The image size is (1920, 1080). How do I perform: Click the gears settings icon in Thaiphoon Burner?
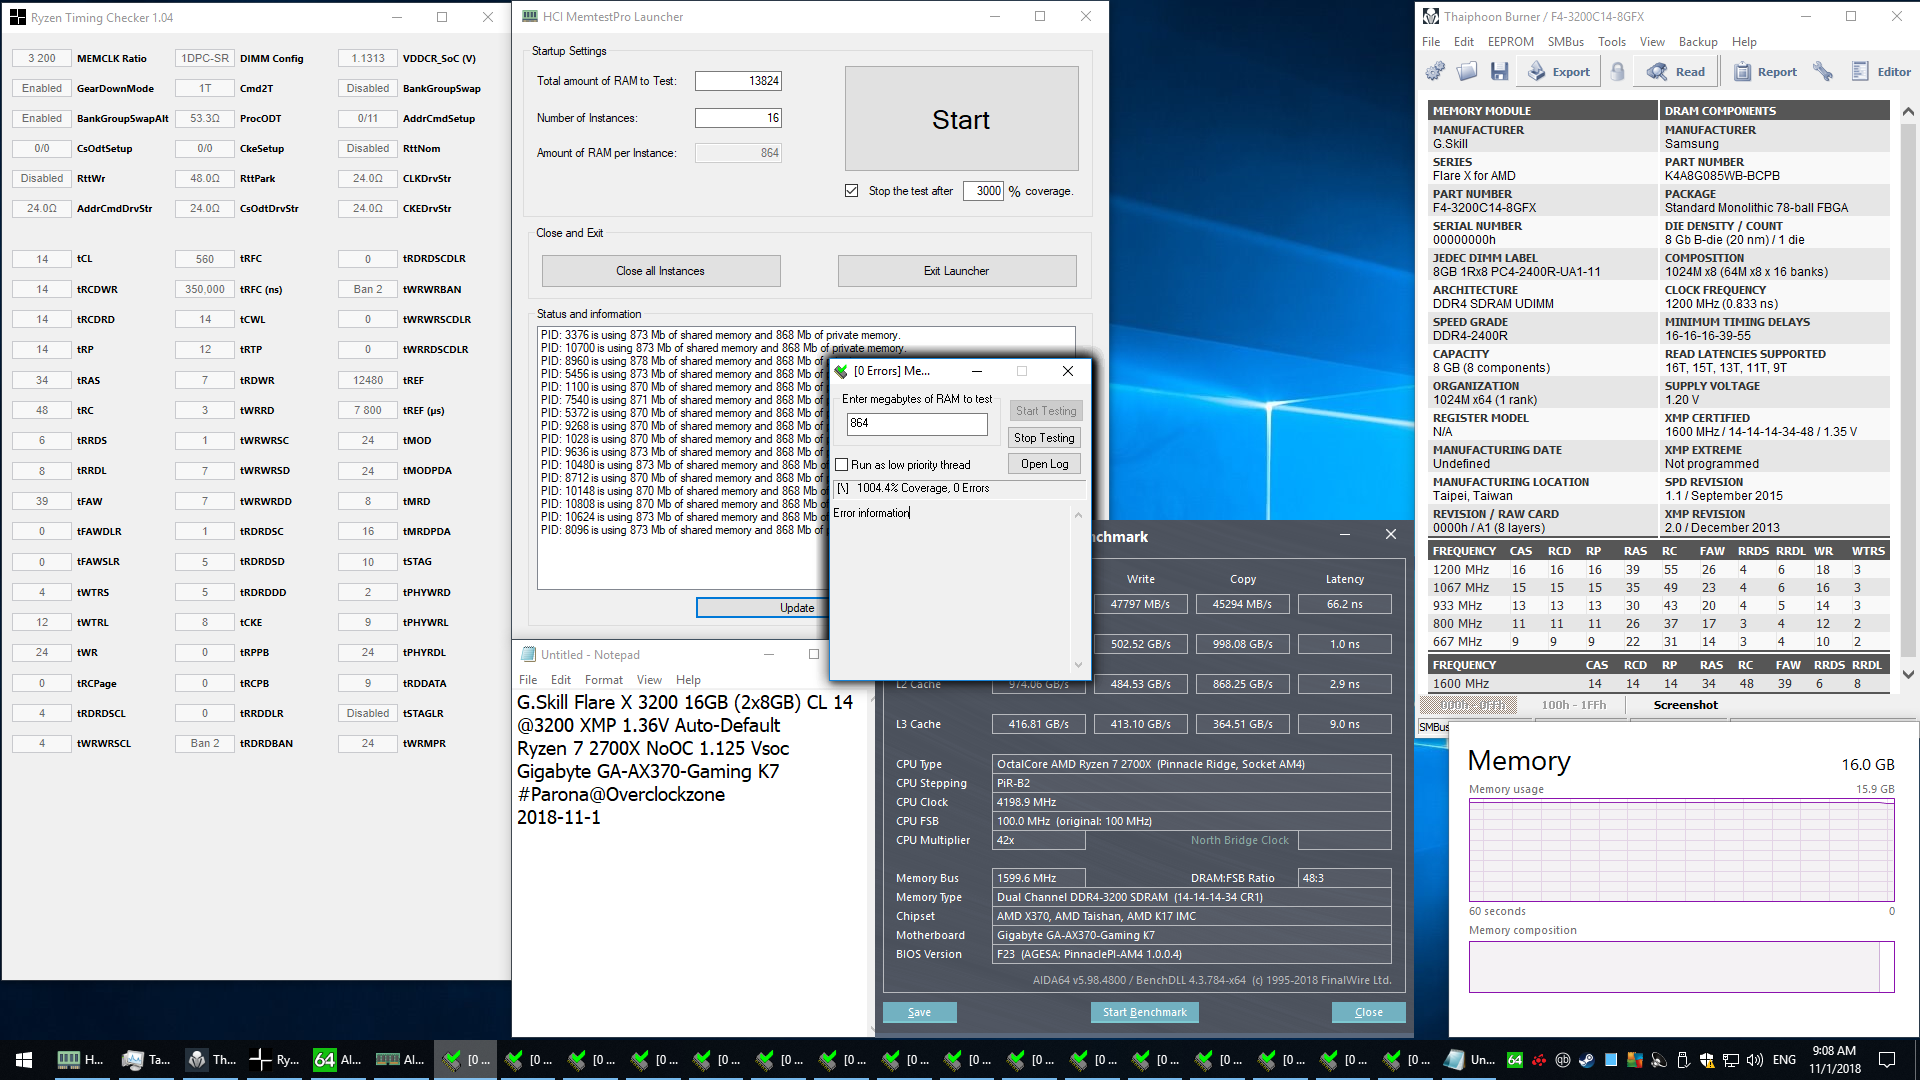point(1435,71)
